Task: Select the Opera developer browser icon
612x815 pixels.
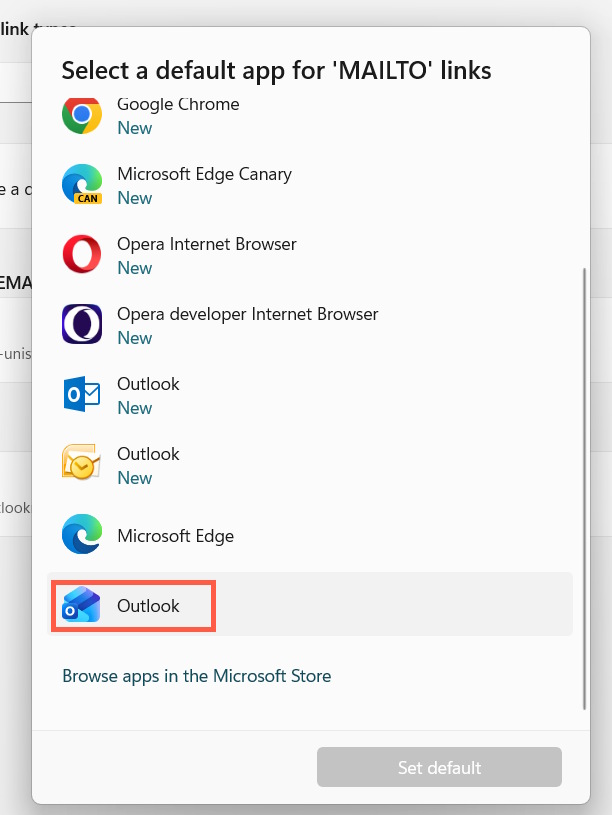Action: [82, 324]
